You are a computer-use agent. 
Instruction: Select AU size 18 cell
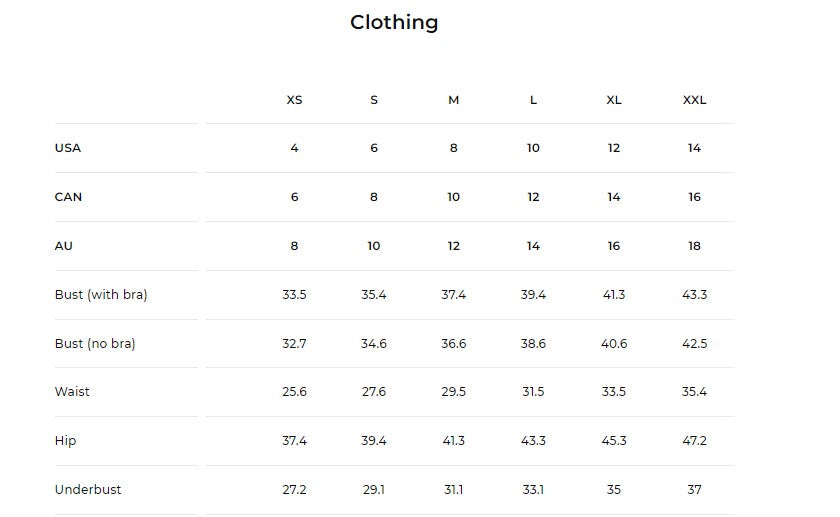(694, 246)
